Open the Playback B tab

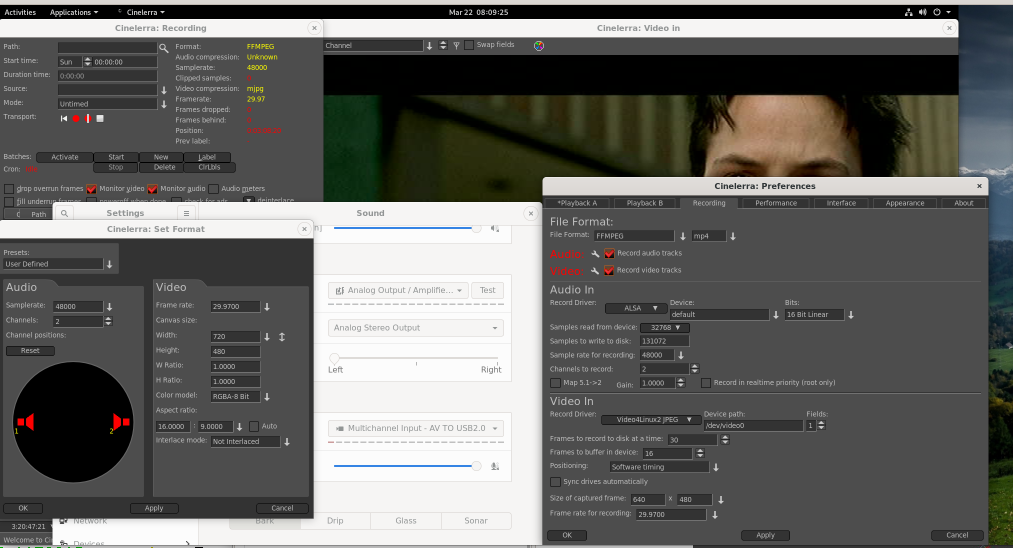(644, 203)
